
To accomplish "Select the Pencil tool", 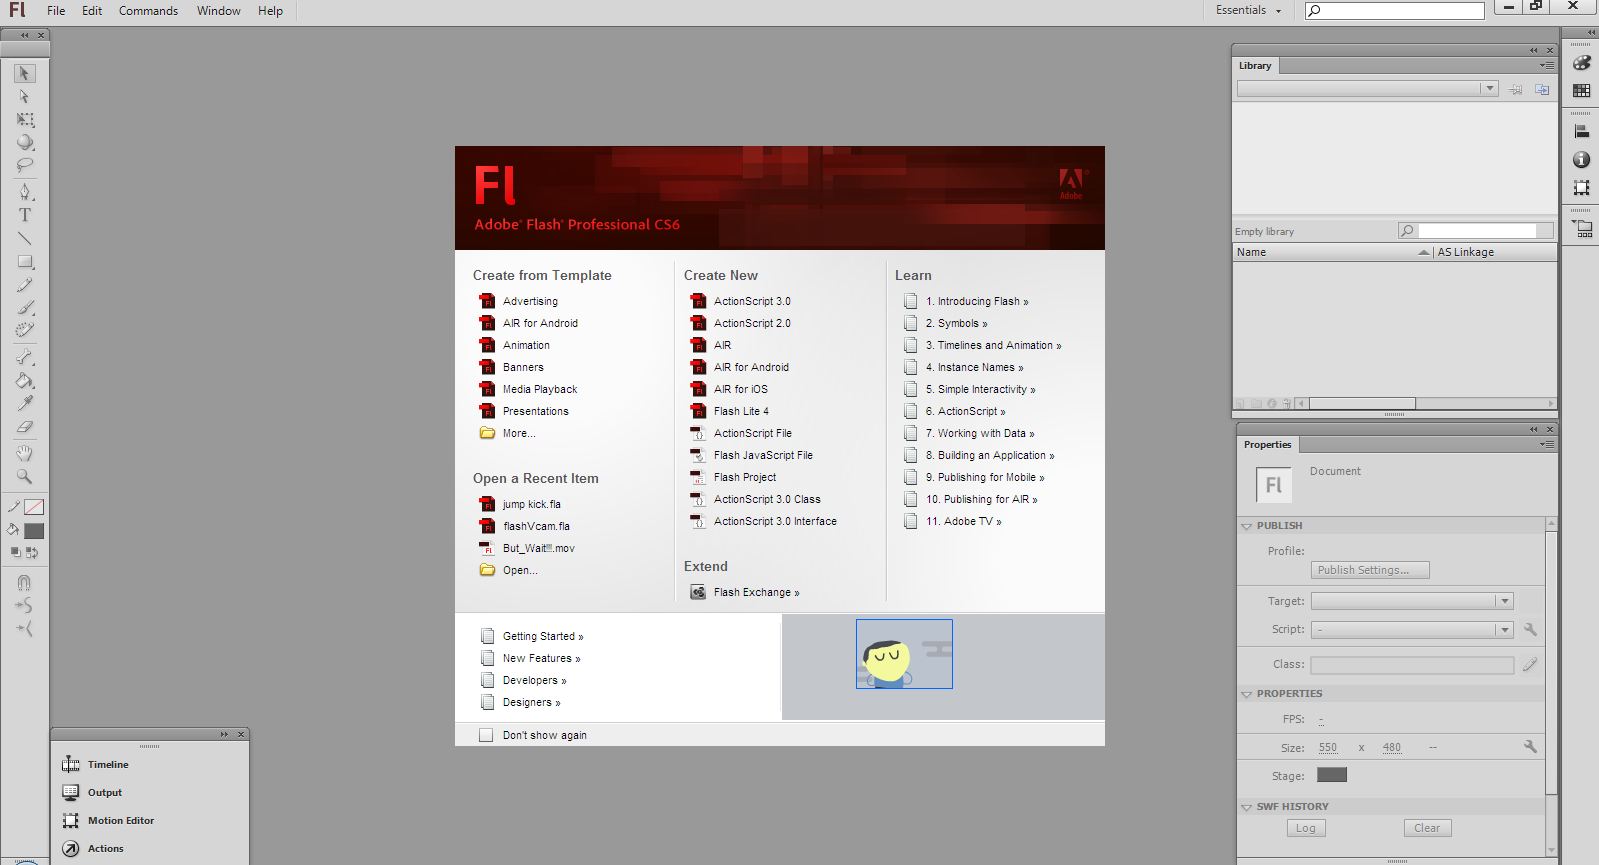I will click(x=25, y=285).
